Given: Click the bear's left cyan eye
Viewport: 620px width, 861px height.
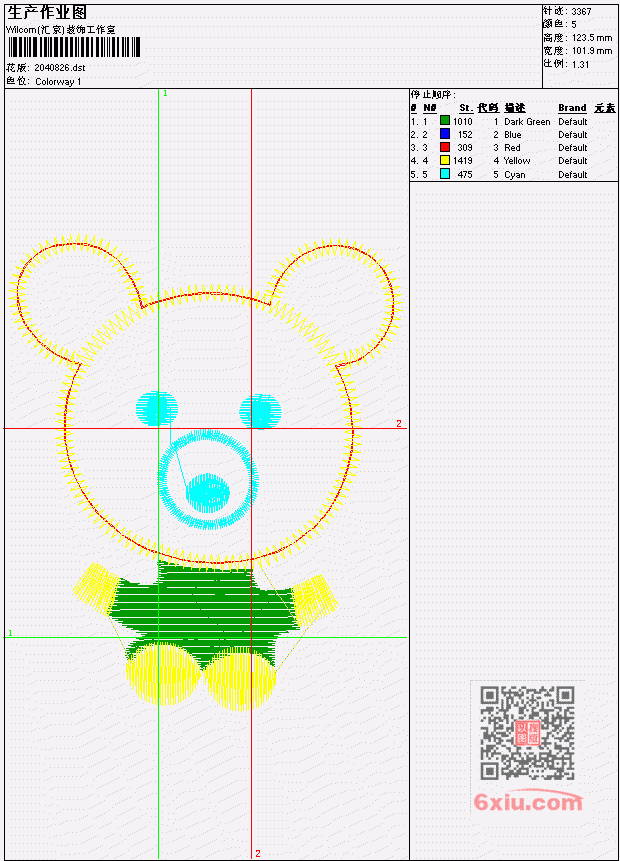Looking at the screenshot, I should pyautogui.click(x=157, y=409).
